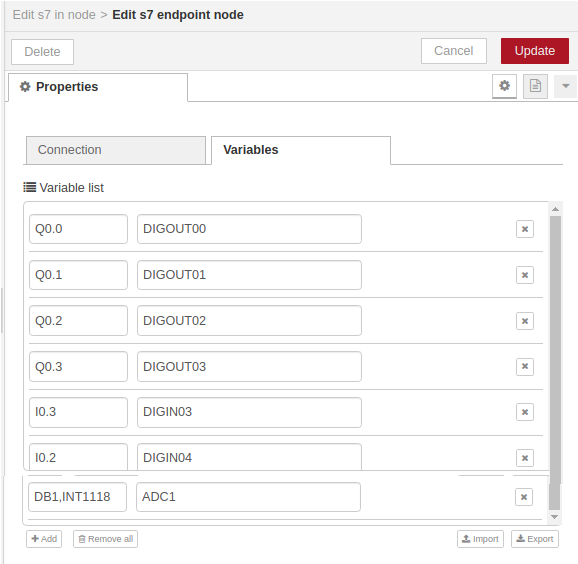Expand the properties tray dropdown arrow
Screen dimensions: 578x564
point(565,86)
